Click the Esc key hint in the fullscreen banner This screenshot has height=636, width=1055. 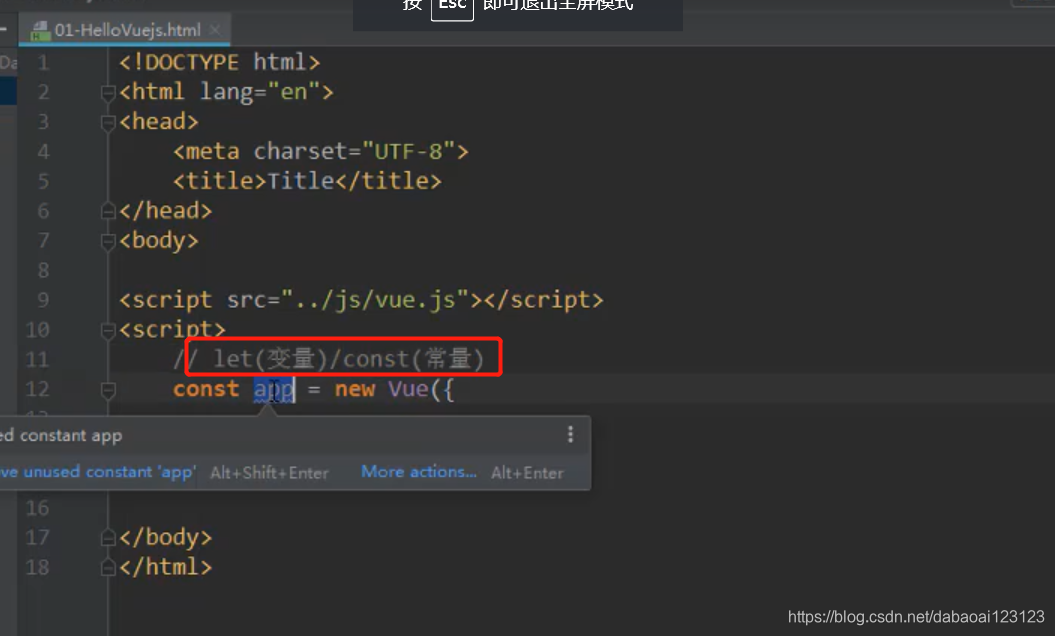[452, 9]
